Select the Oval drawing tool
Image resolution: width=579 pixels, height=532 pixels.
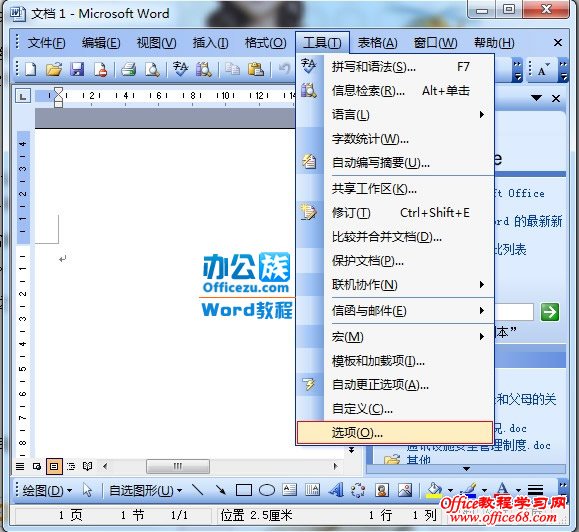tap(267, 490)
